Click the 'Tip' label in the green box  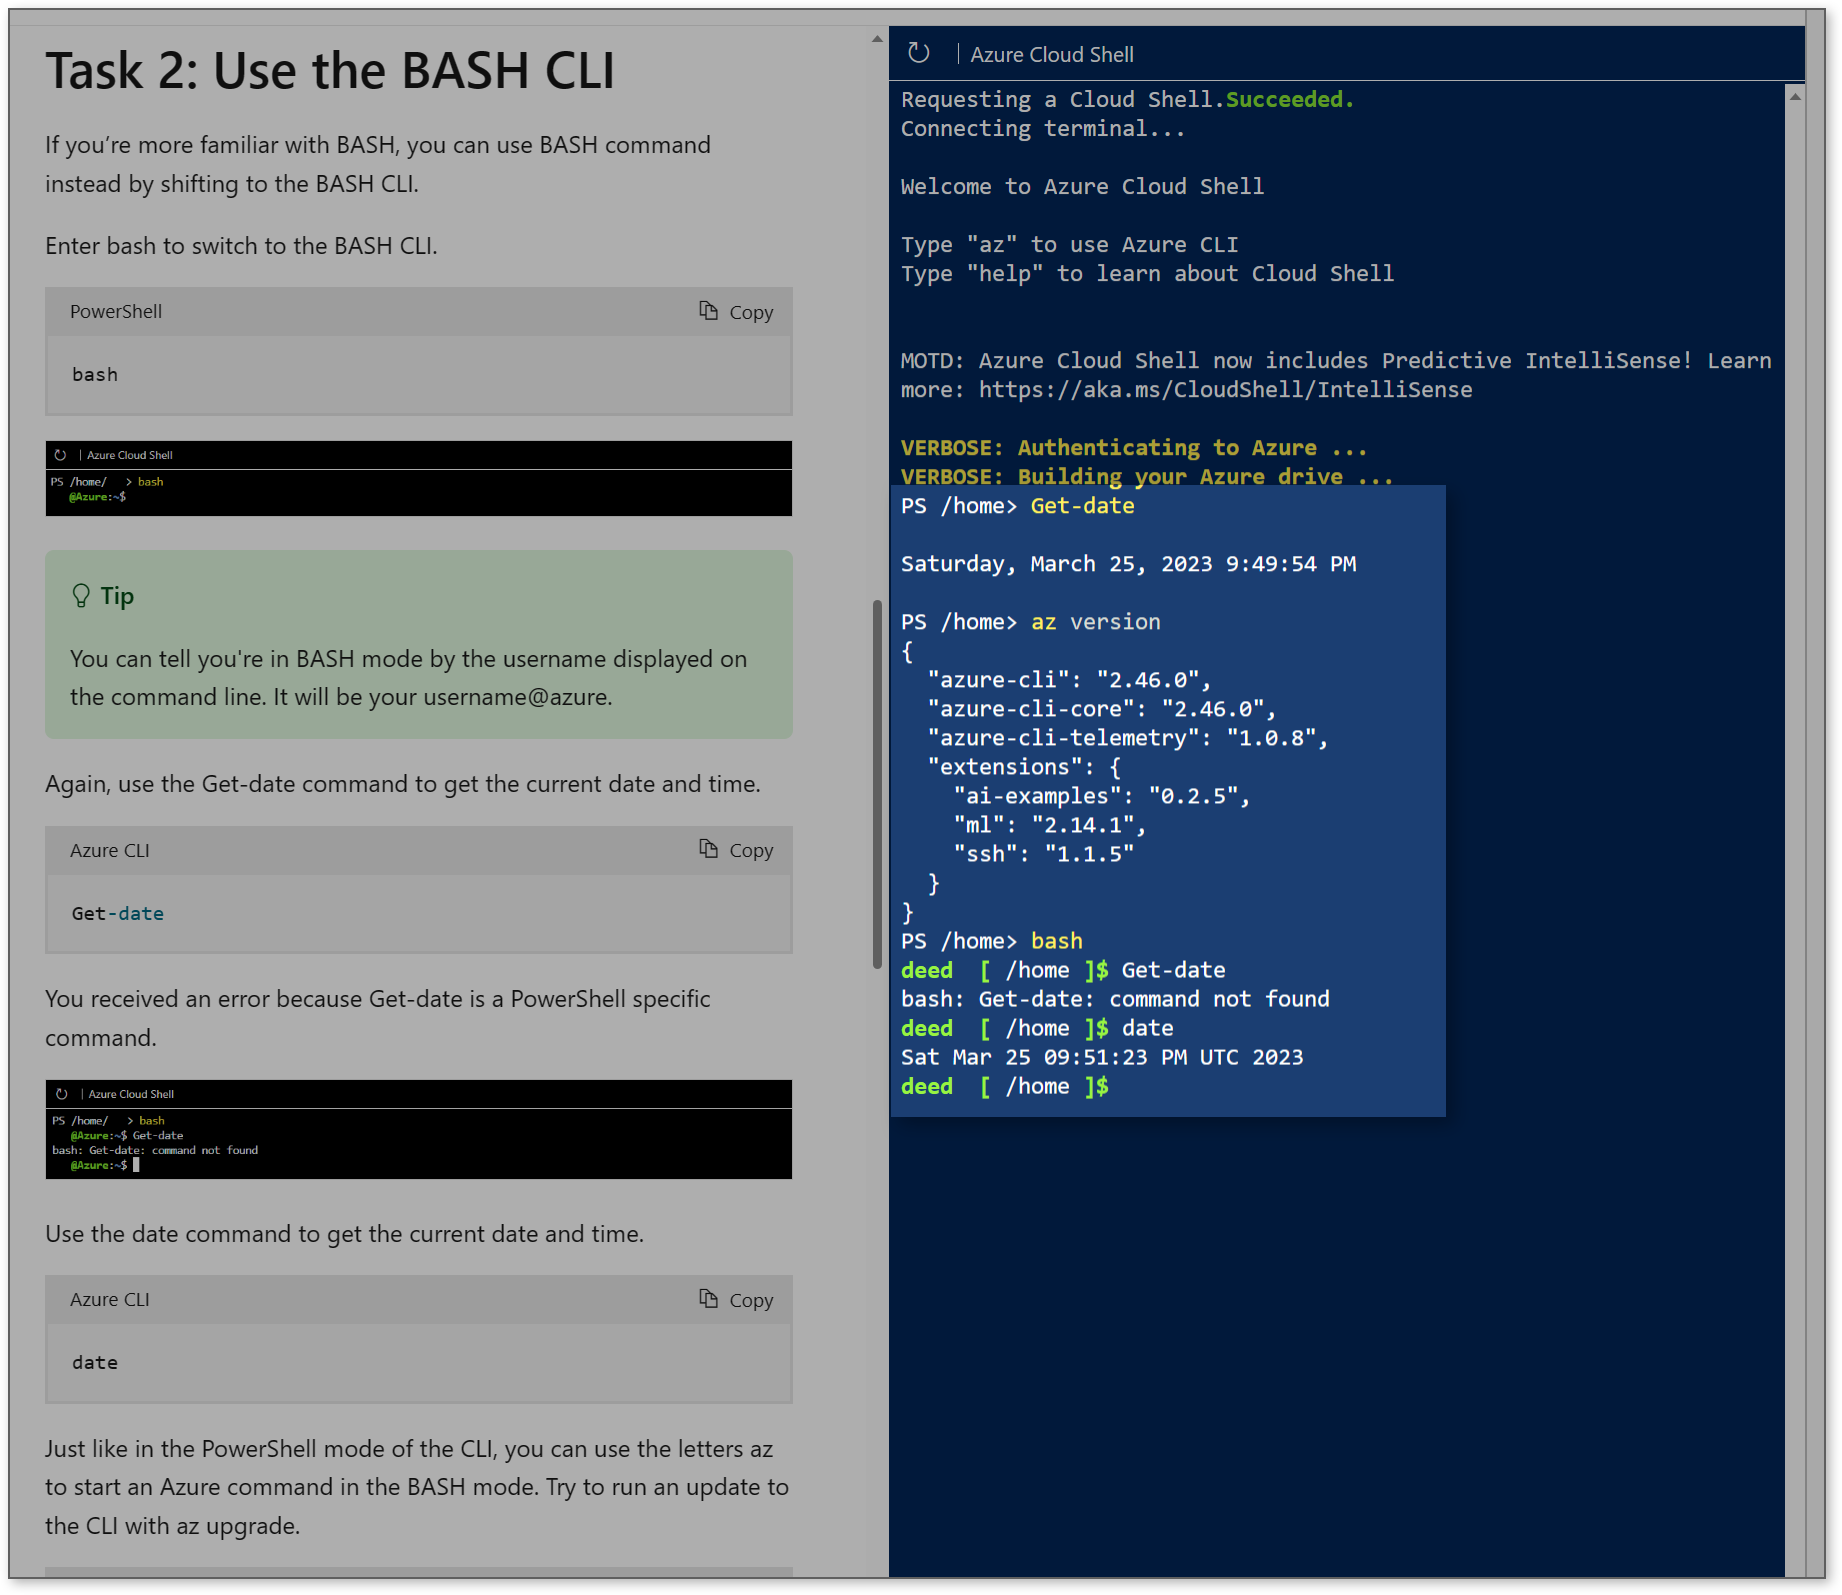click(x=117, y=596)
